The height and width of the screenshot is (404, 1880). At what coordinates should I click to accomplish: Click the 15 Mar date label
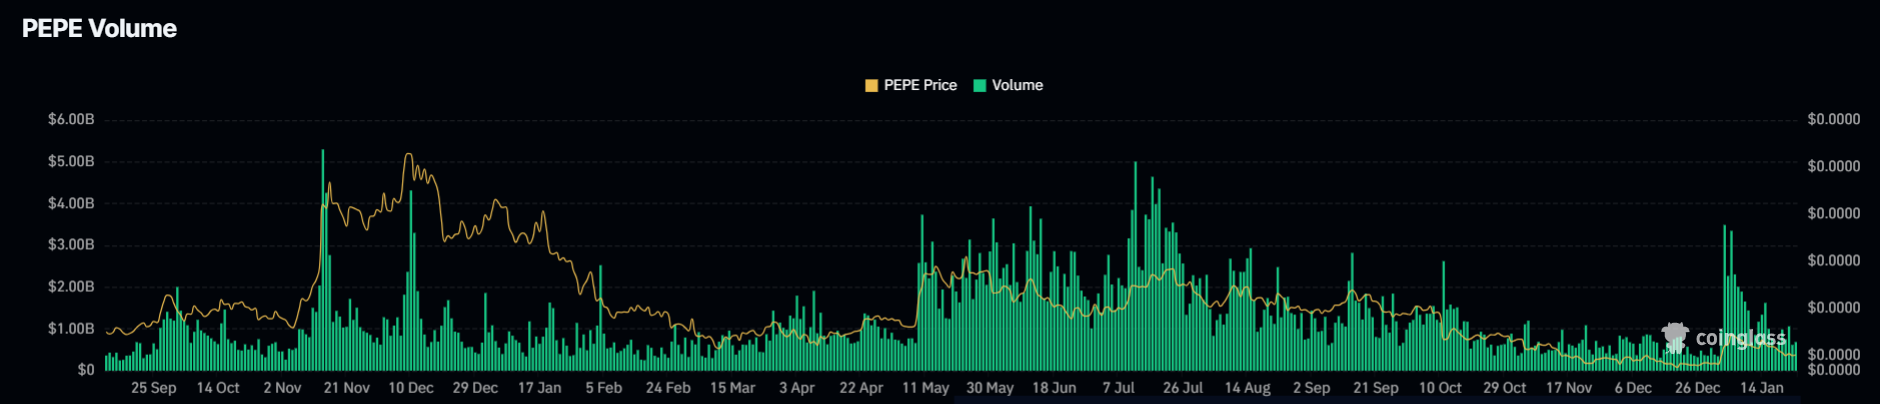click(x=733, y=388)
